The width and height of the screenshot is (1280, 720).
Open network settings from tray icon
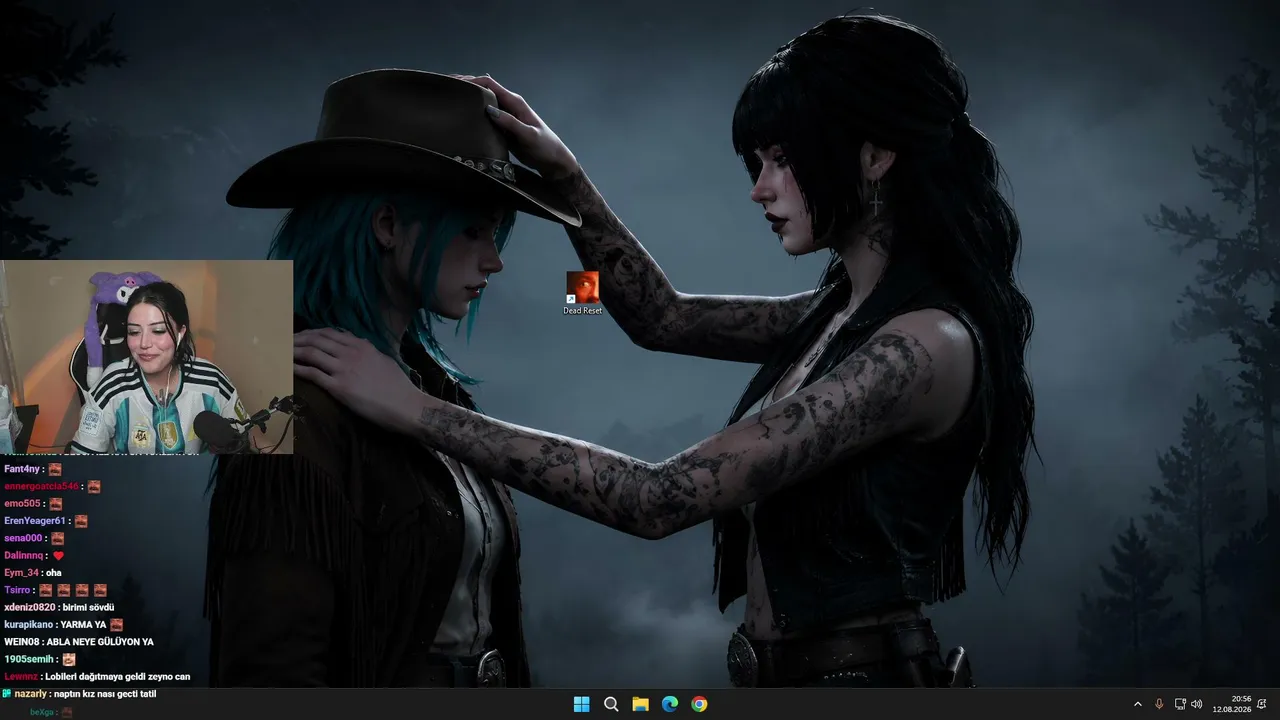click(1179, 704)
